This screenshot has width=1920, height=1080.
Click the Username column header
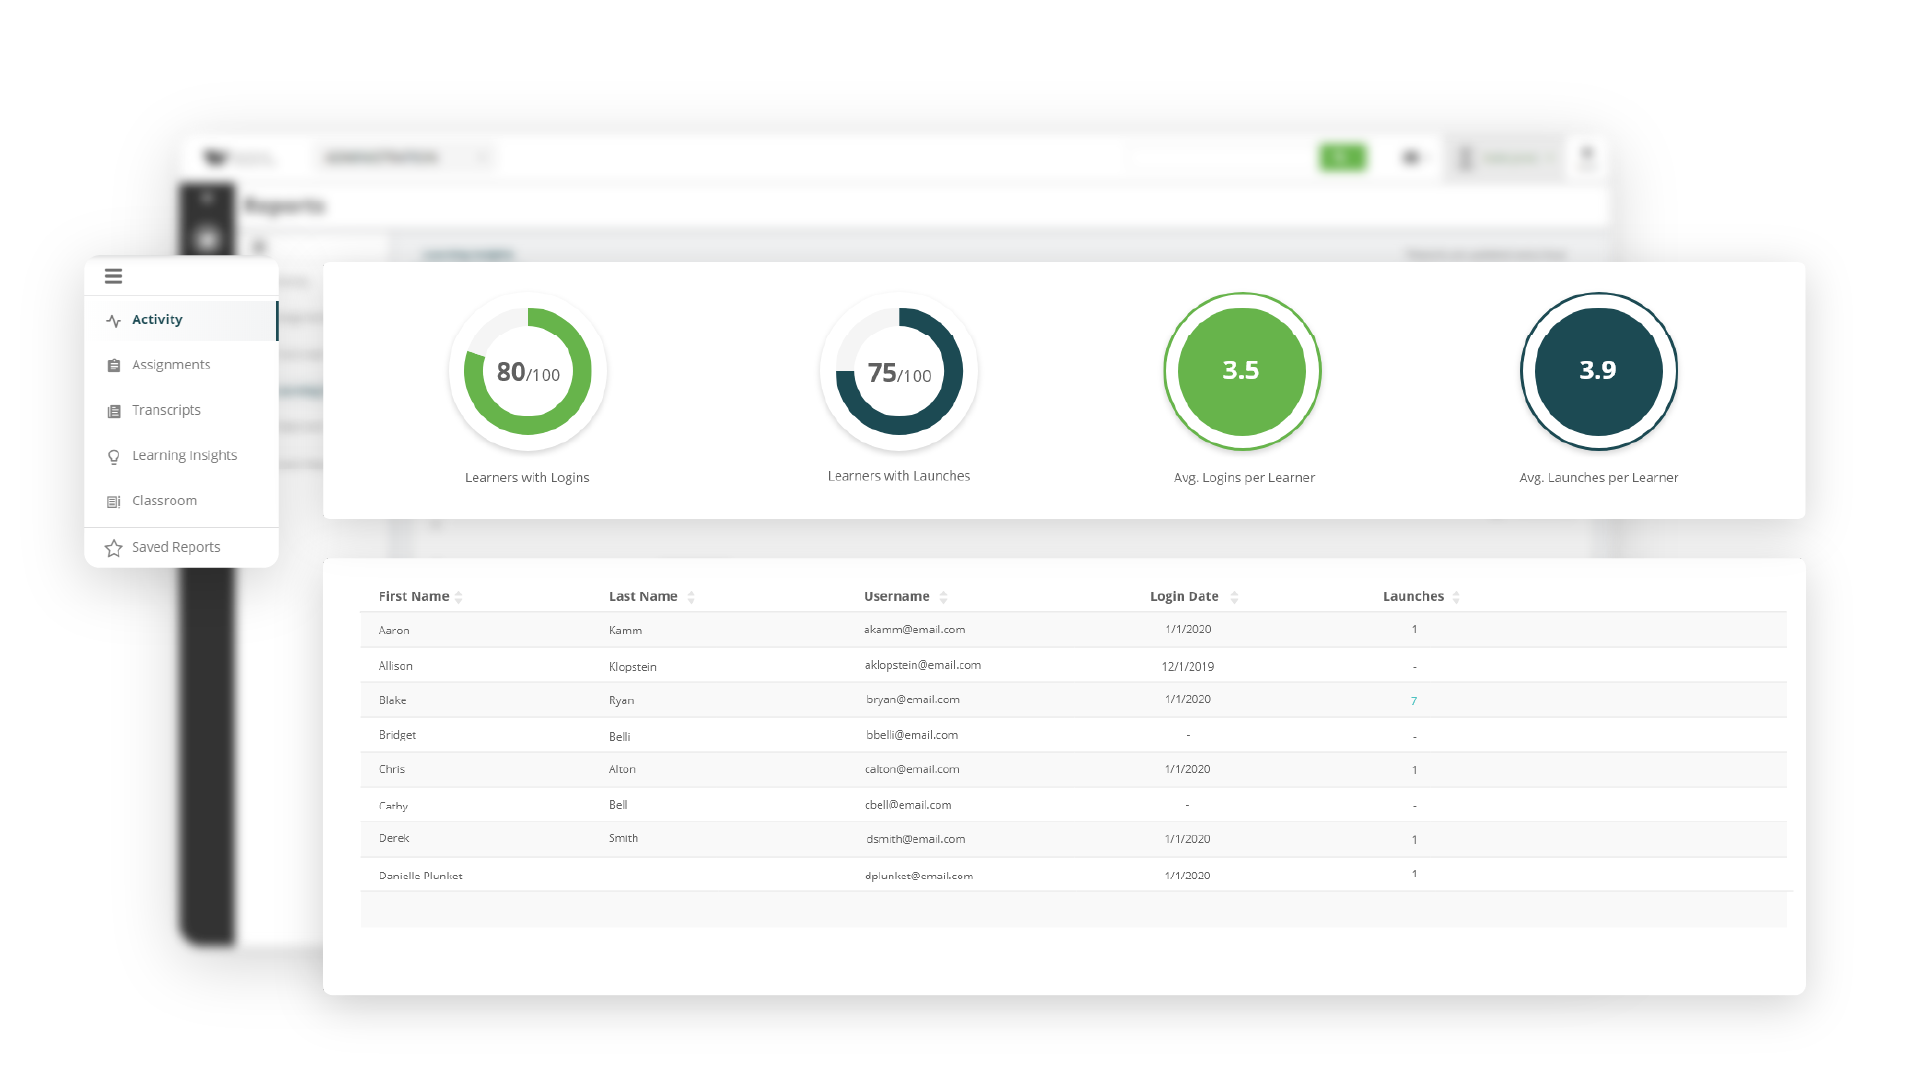[896, 596]
